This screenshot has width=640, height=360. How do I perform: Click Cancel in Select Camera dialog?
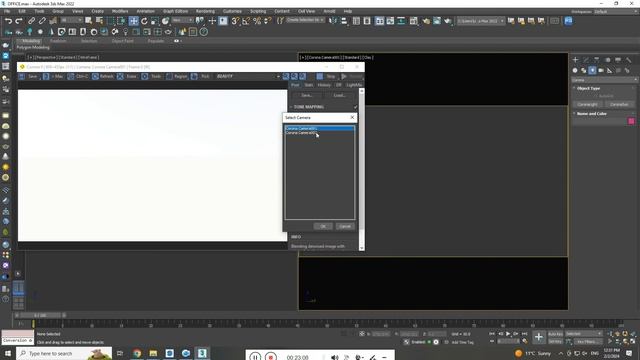coord(344,226)
